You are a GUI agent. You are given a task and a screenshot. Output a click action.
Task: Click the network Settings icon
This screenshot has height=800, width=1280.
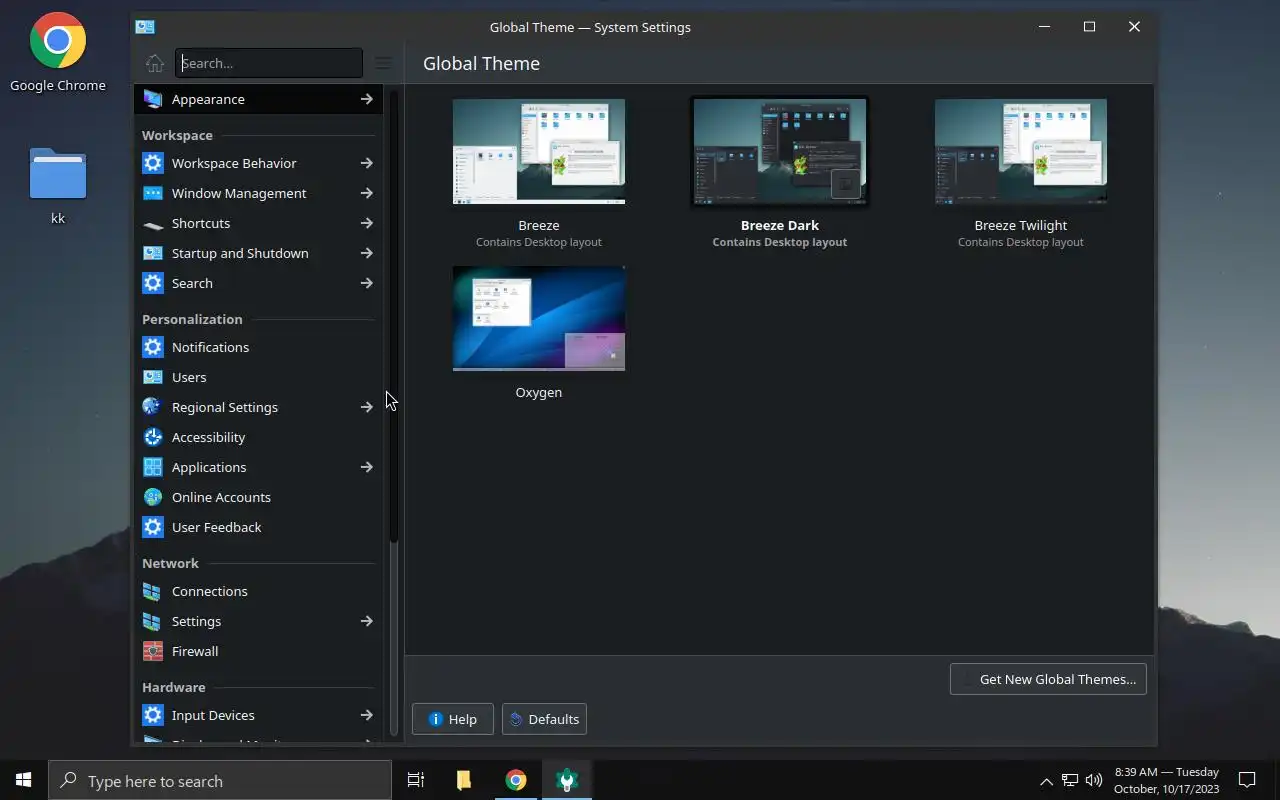(152, 621)
